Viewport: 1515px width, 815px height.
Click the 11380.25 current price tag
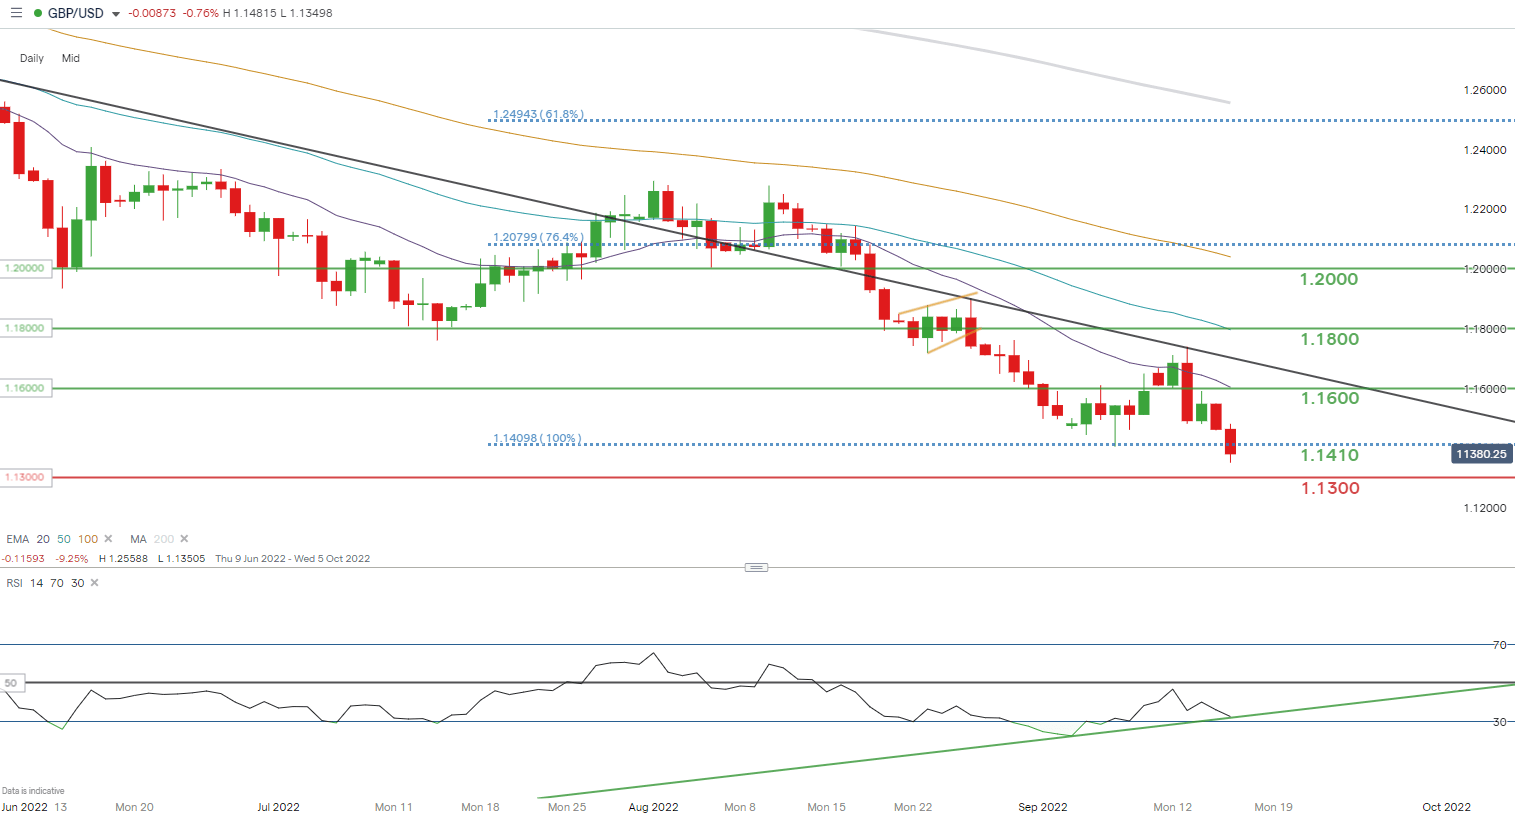(1481, 454)
